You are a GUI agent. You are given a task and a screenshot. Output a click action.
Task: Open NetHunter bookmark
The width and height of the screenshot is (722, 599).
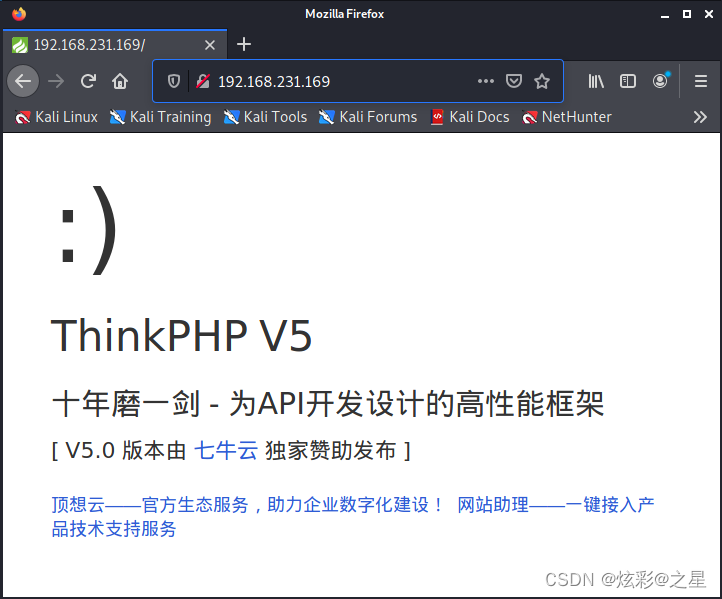567,117
